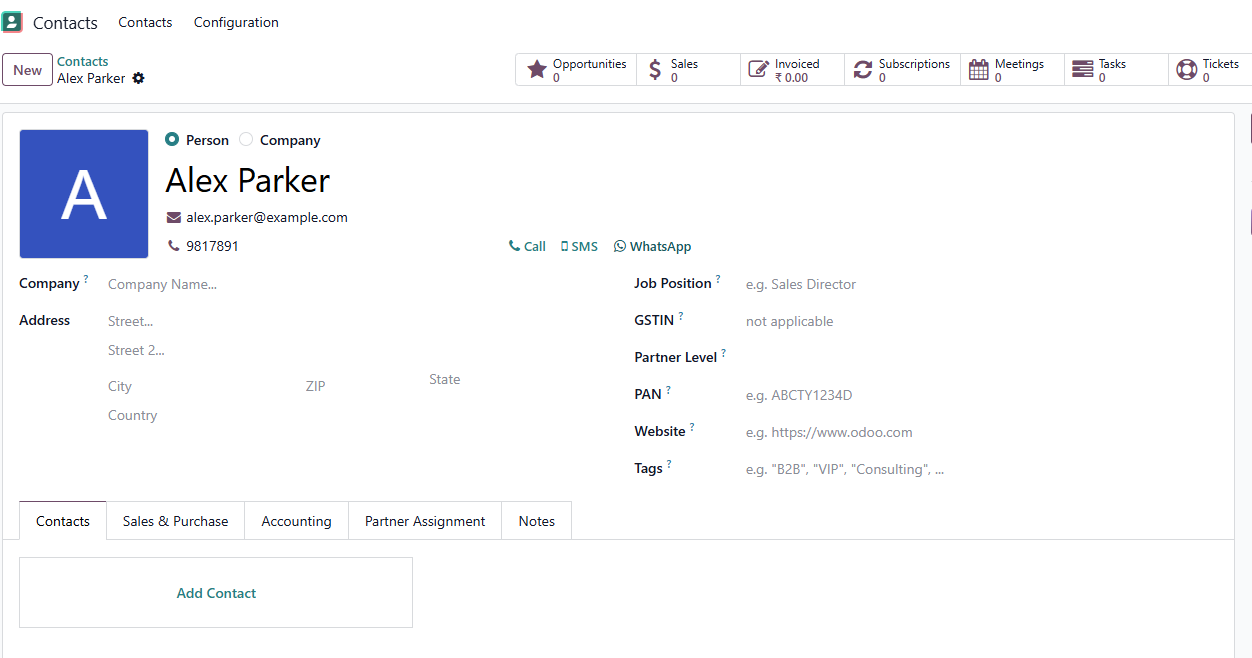
Task: Click the email envelope icon
Action: pos(174,217)
